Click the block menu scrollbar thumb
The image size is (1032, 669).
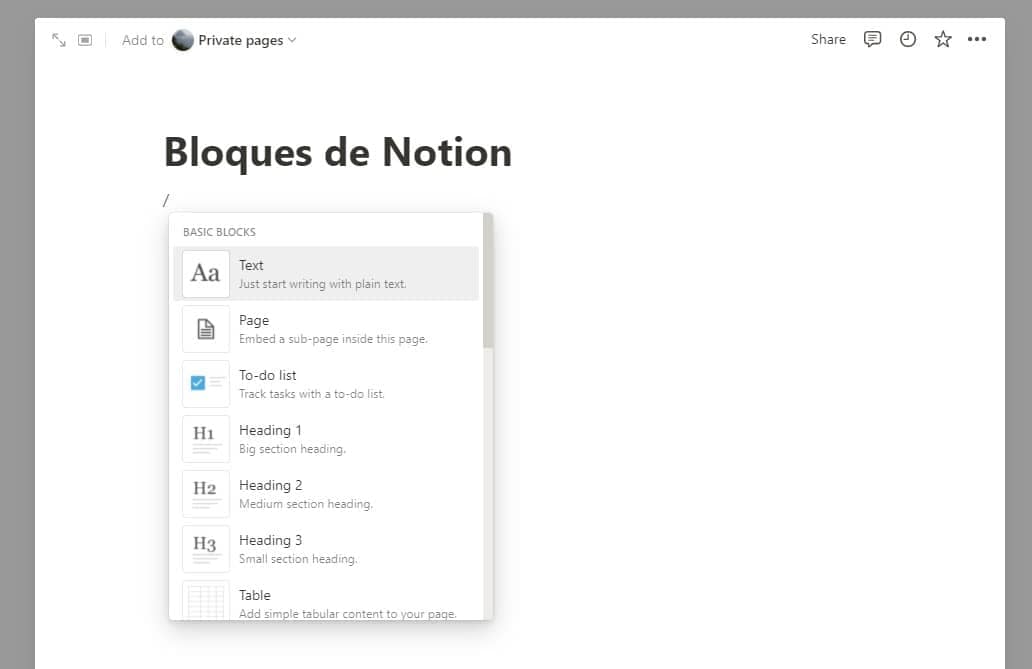488,281
